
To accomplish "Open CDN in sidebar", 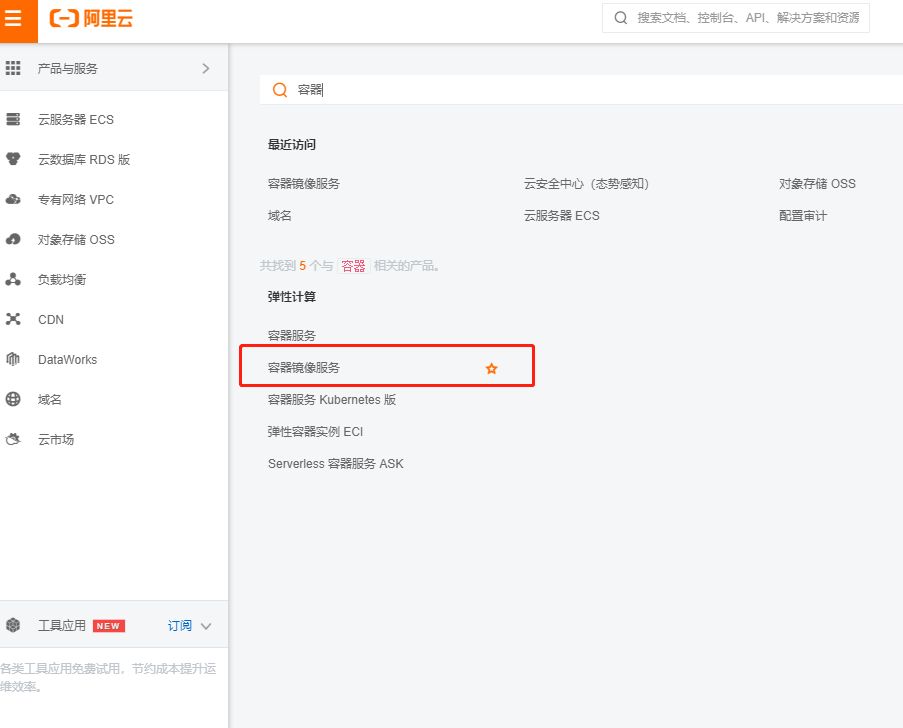I will pos(51,320).
